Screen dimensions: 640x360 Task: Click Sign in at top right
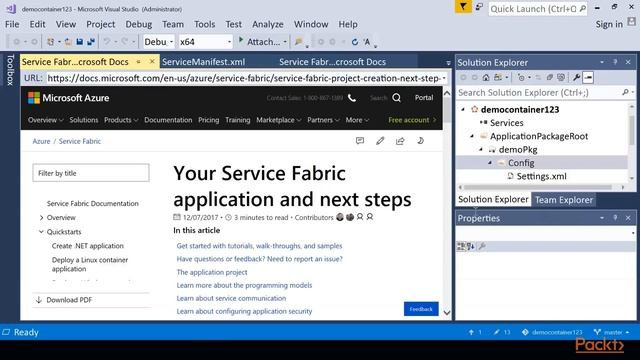tap(609, 24)
